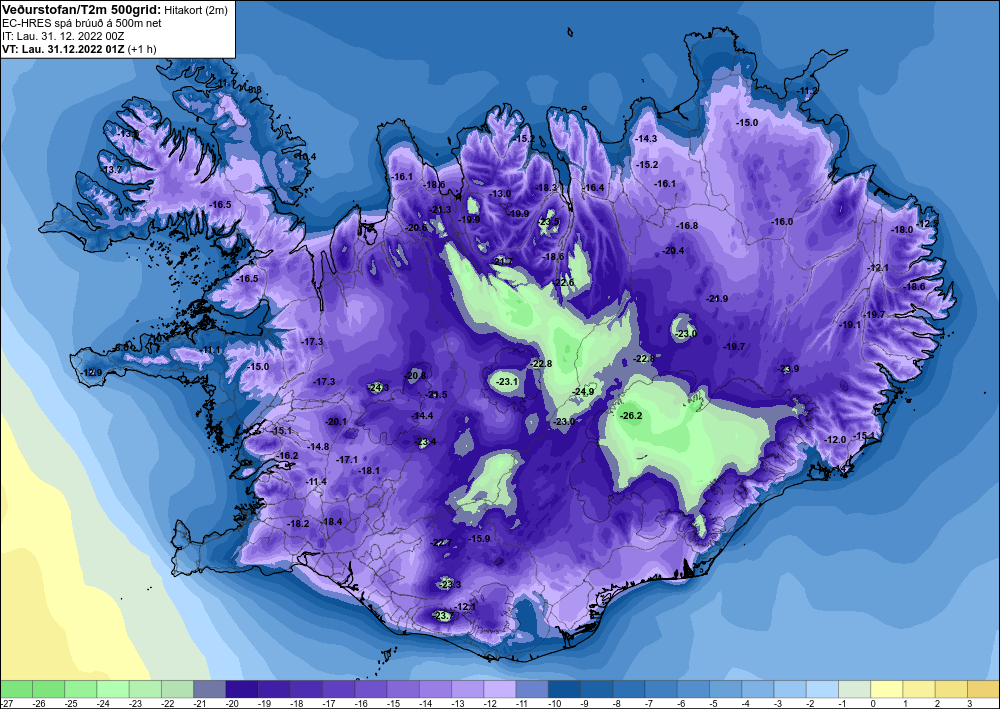Click the -26.2 temperature label on the glacier
The height and width of the screenshot is (709, 1000).
coord(631,415)
